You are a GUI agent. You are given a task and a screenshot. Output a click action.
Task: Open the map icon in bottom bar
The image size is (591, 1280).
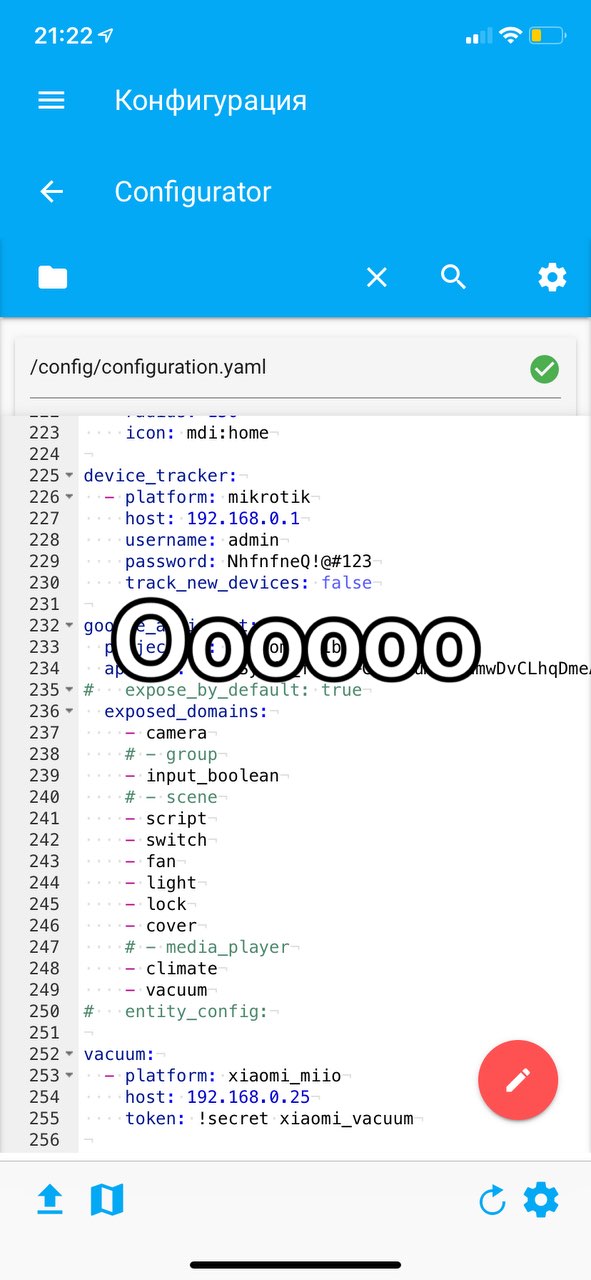[107, 1199]
